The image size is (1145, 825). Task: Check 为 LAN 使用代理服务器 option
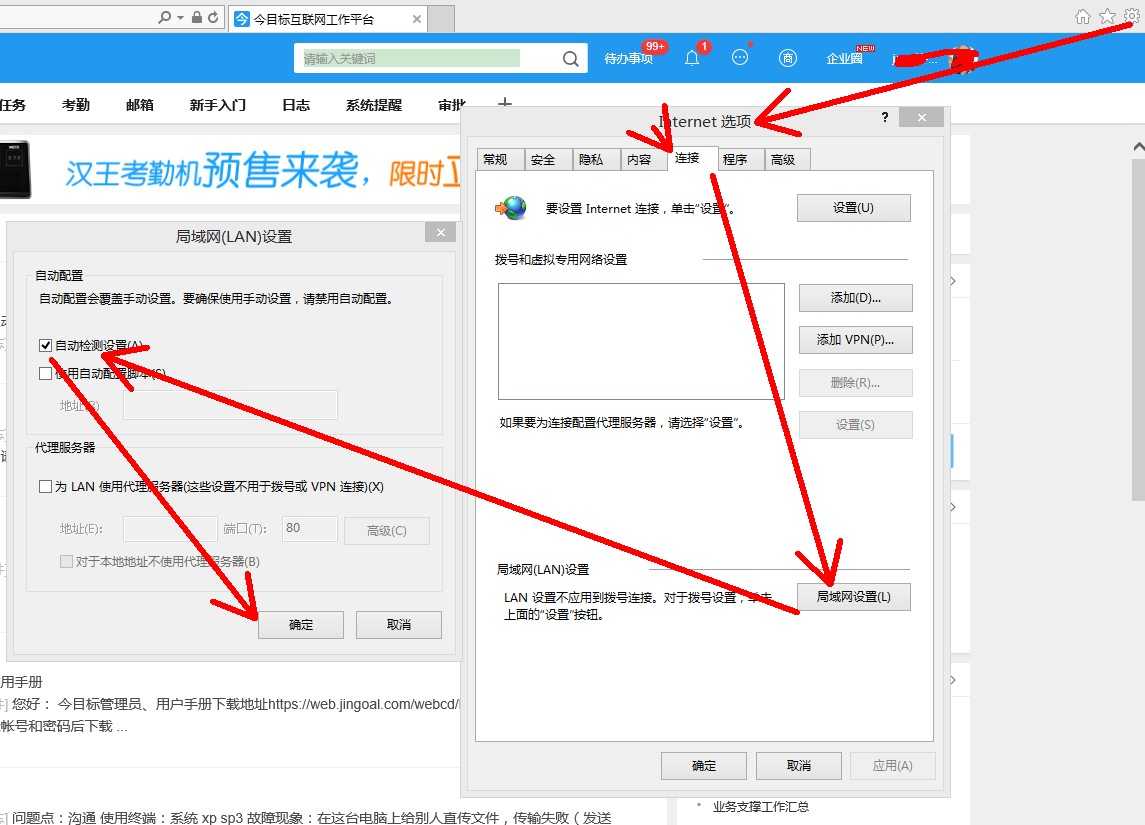[x=46, y=487]
